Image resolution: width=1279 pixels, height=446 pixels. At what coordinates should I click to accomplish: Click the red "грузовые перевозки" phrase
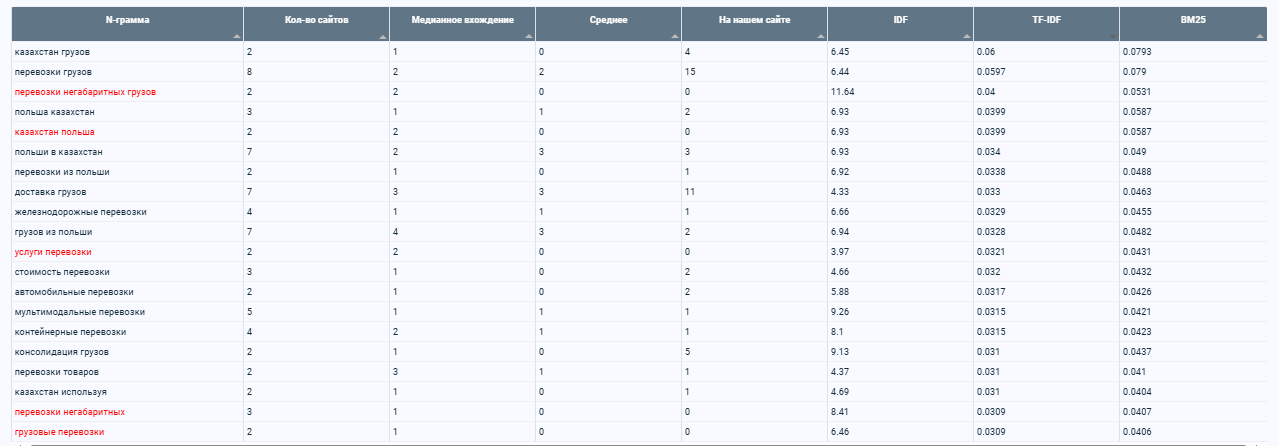pos(59,432)
